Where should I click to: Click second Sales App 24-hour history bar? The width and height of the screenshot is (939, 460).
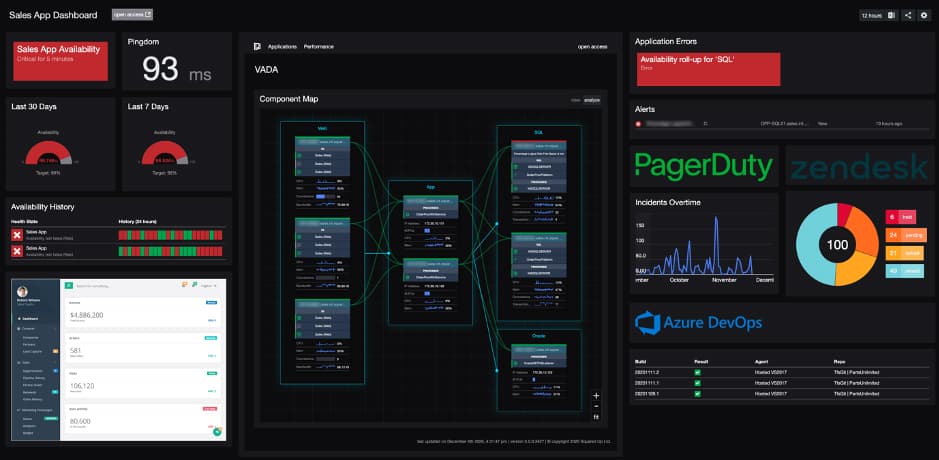[x=171, y=251]
